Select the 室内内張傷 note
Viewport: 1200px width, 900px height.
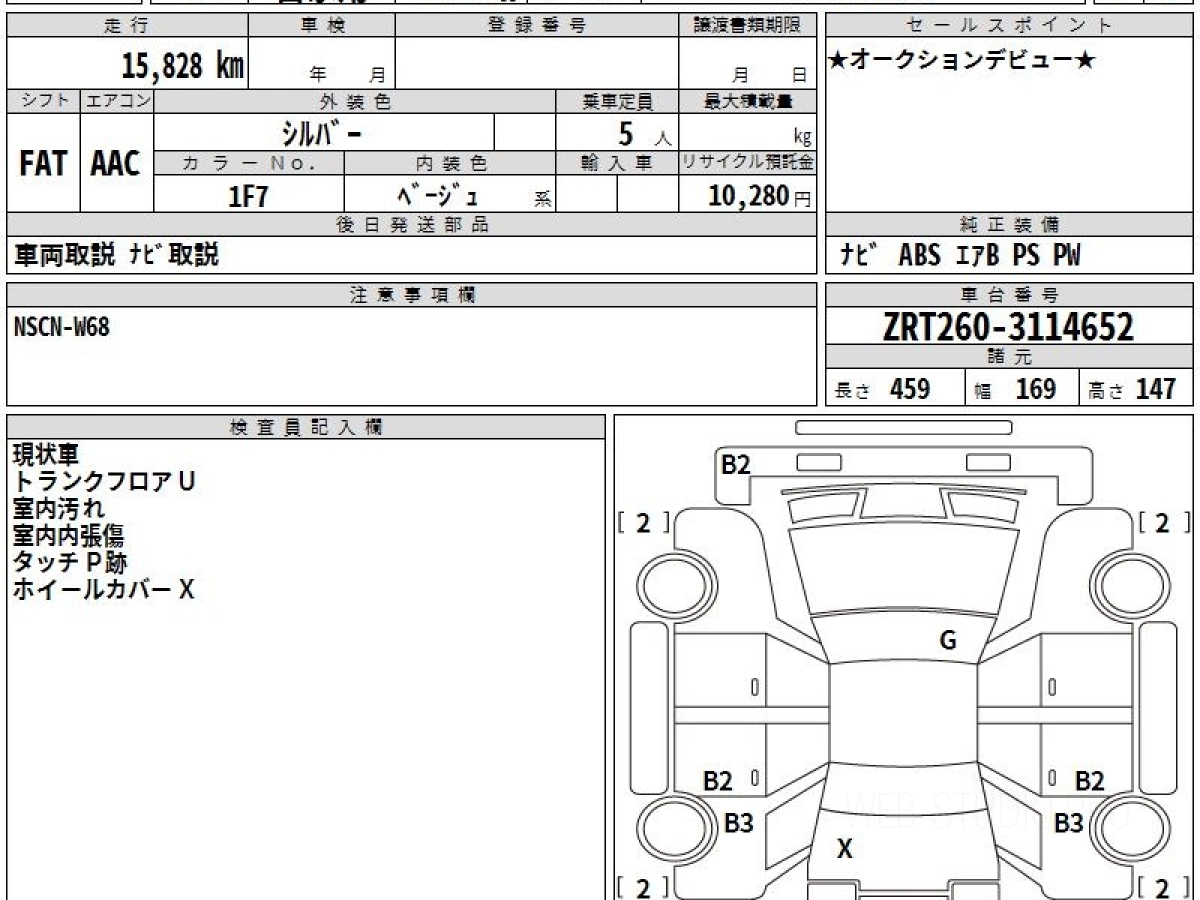click(68, 536)
